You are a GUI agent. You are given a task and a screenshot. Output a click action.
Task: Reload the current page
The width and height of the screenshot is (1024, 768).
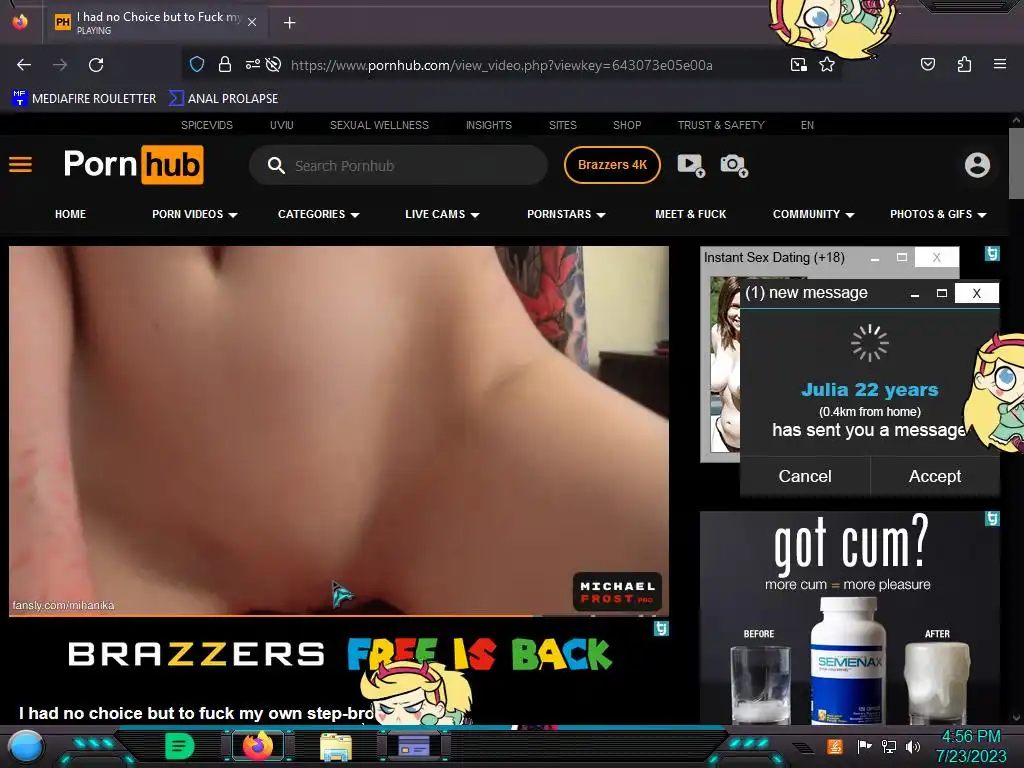point(96,65)
